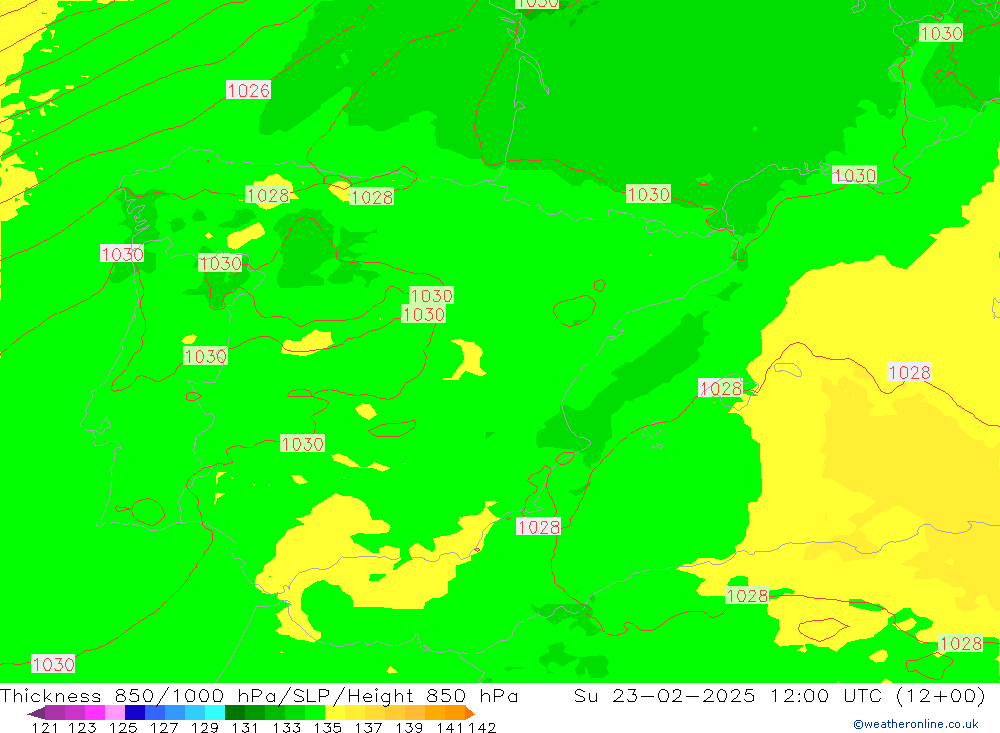The width and height of the screenshot is (1000, 733).
Task: Click the legend value 125
Action: click(123, 727)
